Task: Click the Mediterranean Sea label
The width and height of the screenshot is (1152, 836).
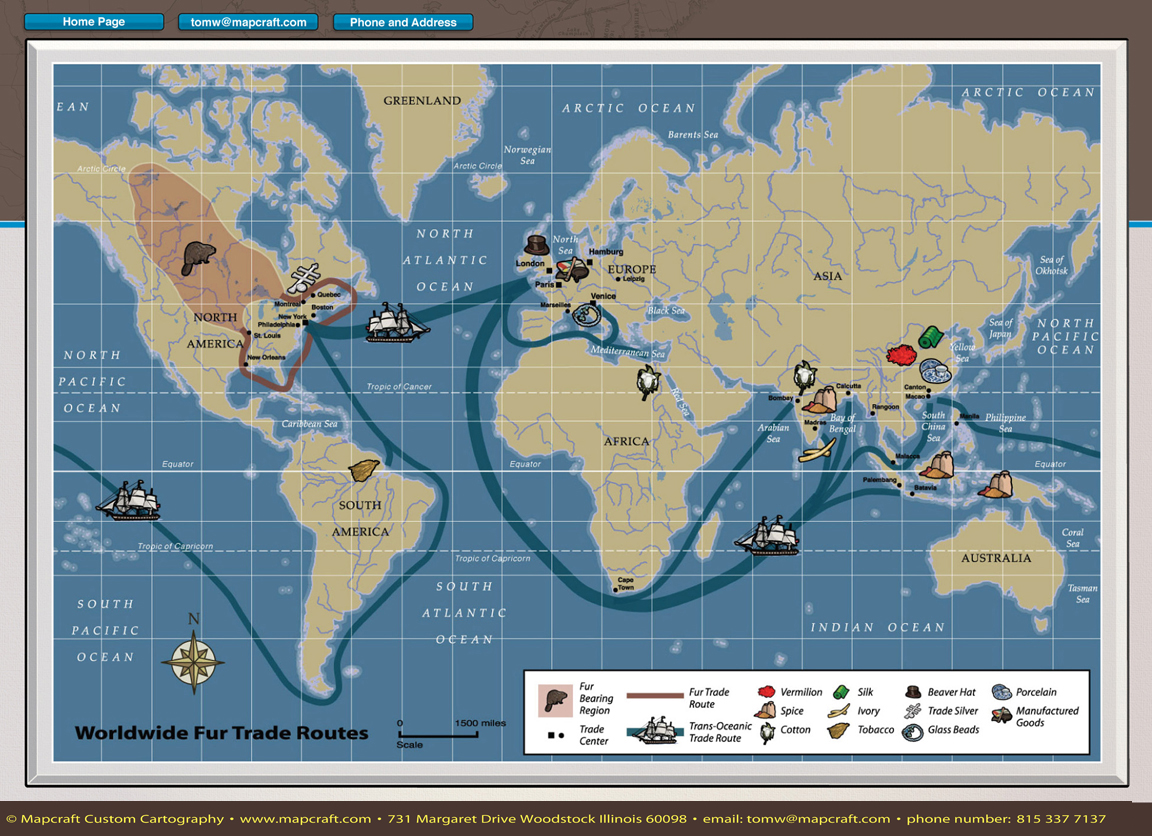Action: (628, 351)
